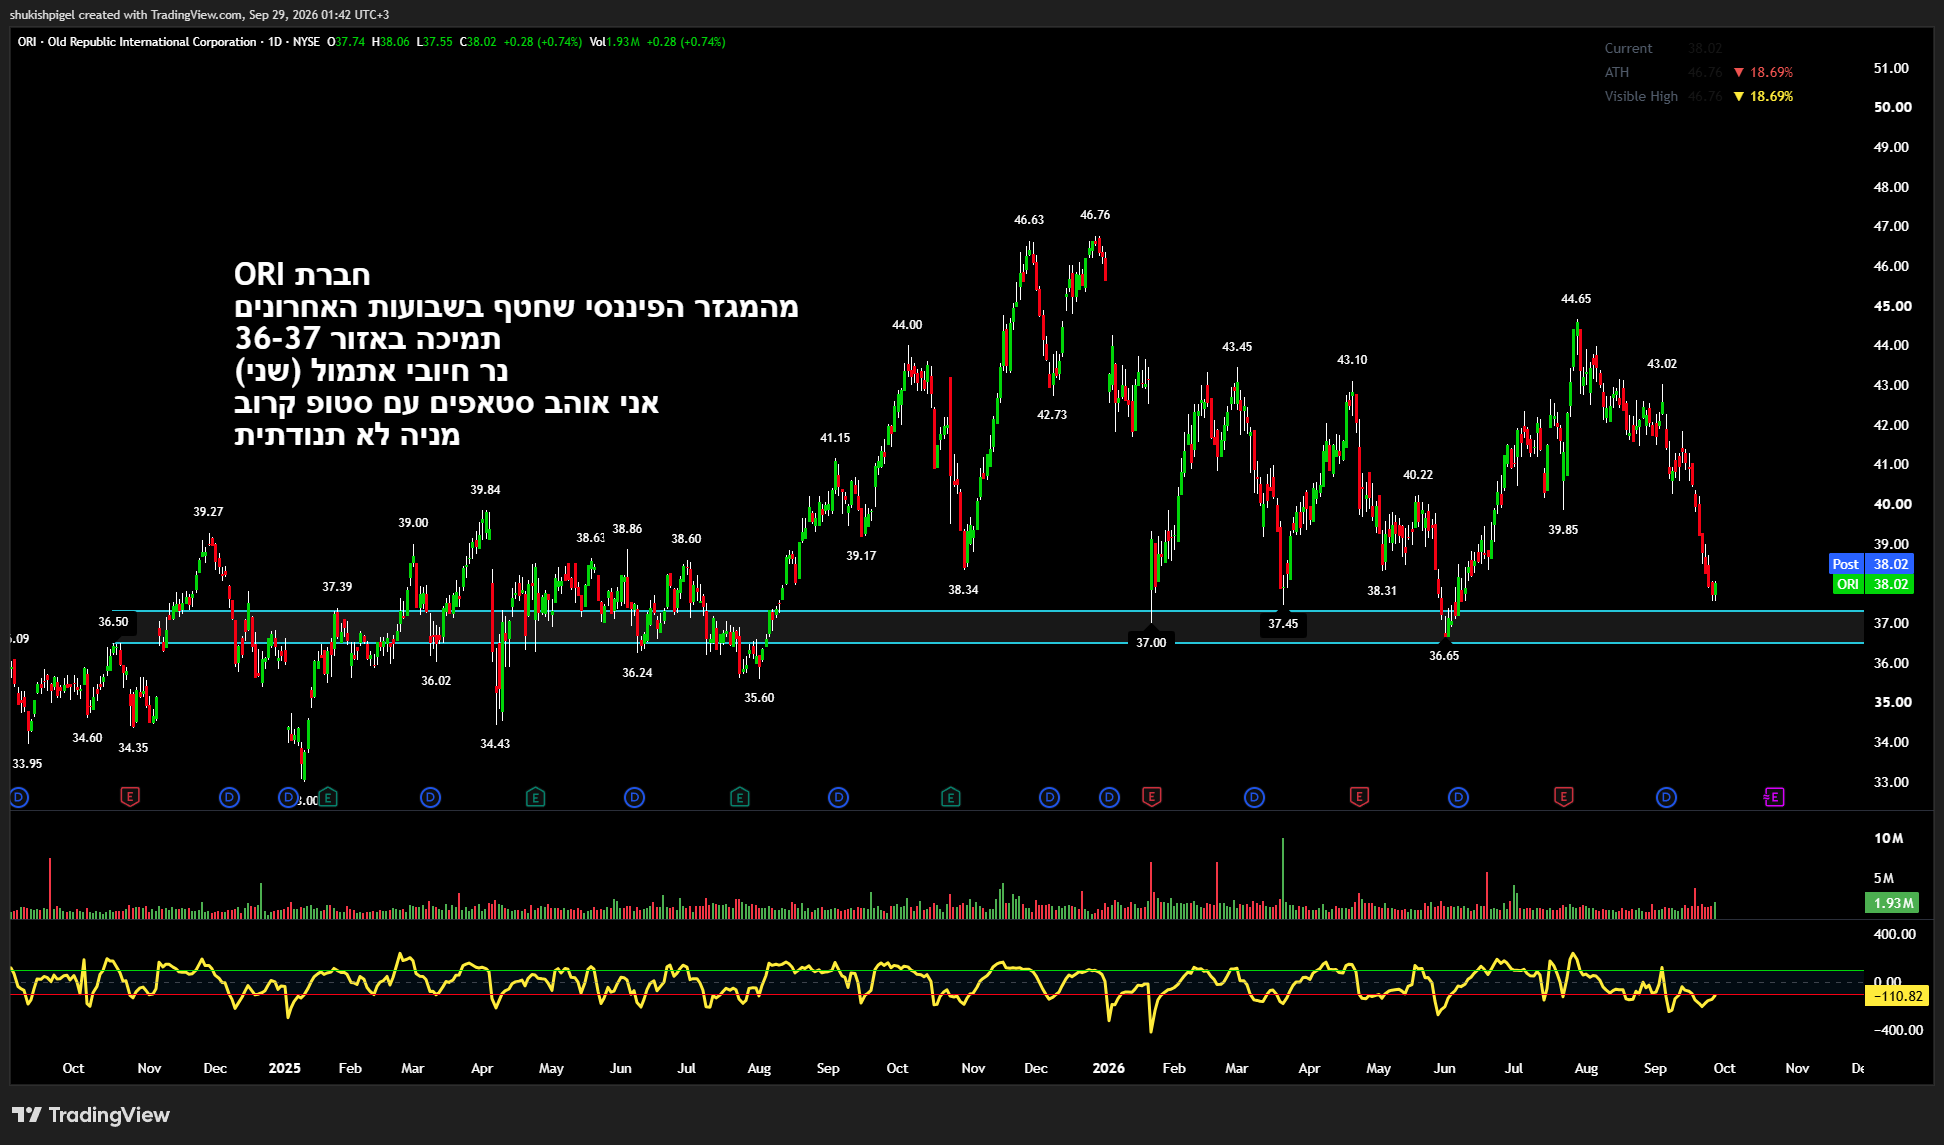This screenshot has height=1145, width=1944.
Task: Select the 44.65 peak label from July 2026
Action: coord(1576,299)
